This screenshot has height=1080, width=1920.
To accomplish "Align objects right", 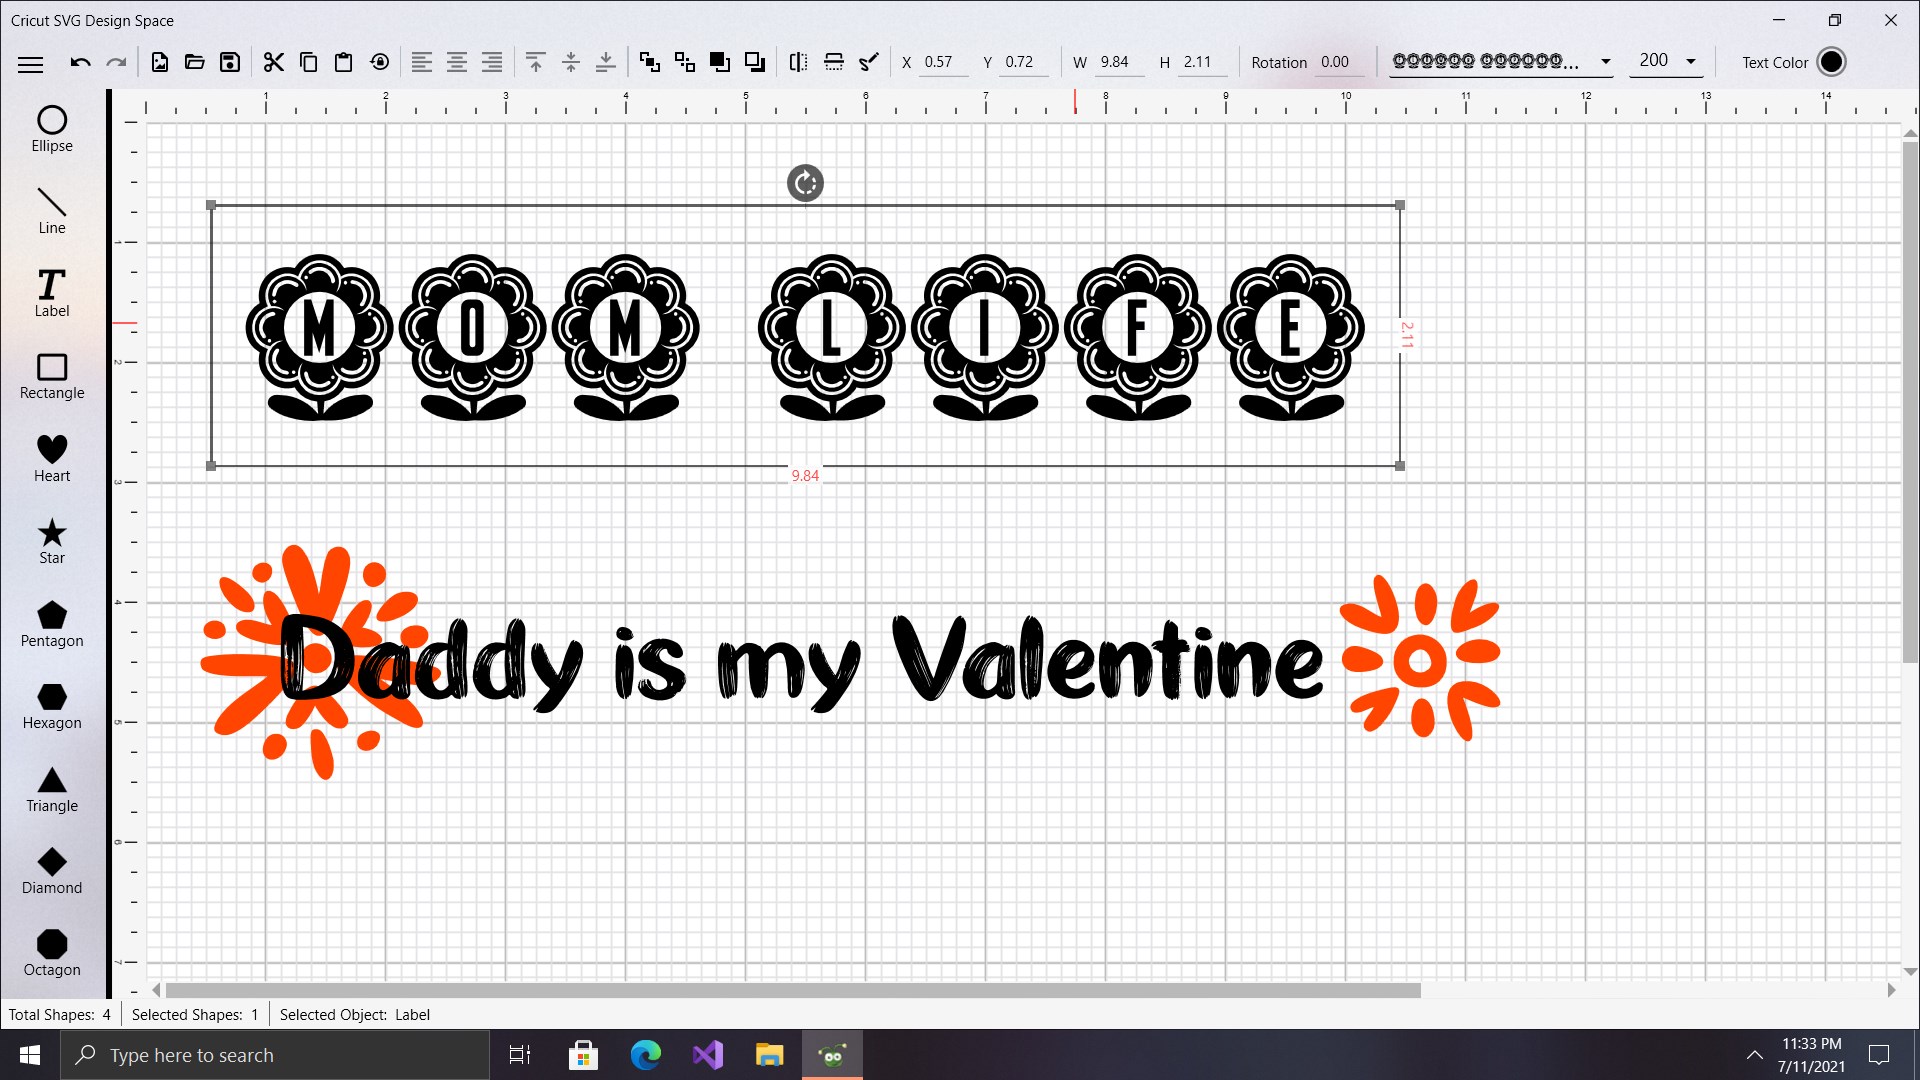I will (492, 62).
